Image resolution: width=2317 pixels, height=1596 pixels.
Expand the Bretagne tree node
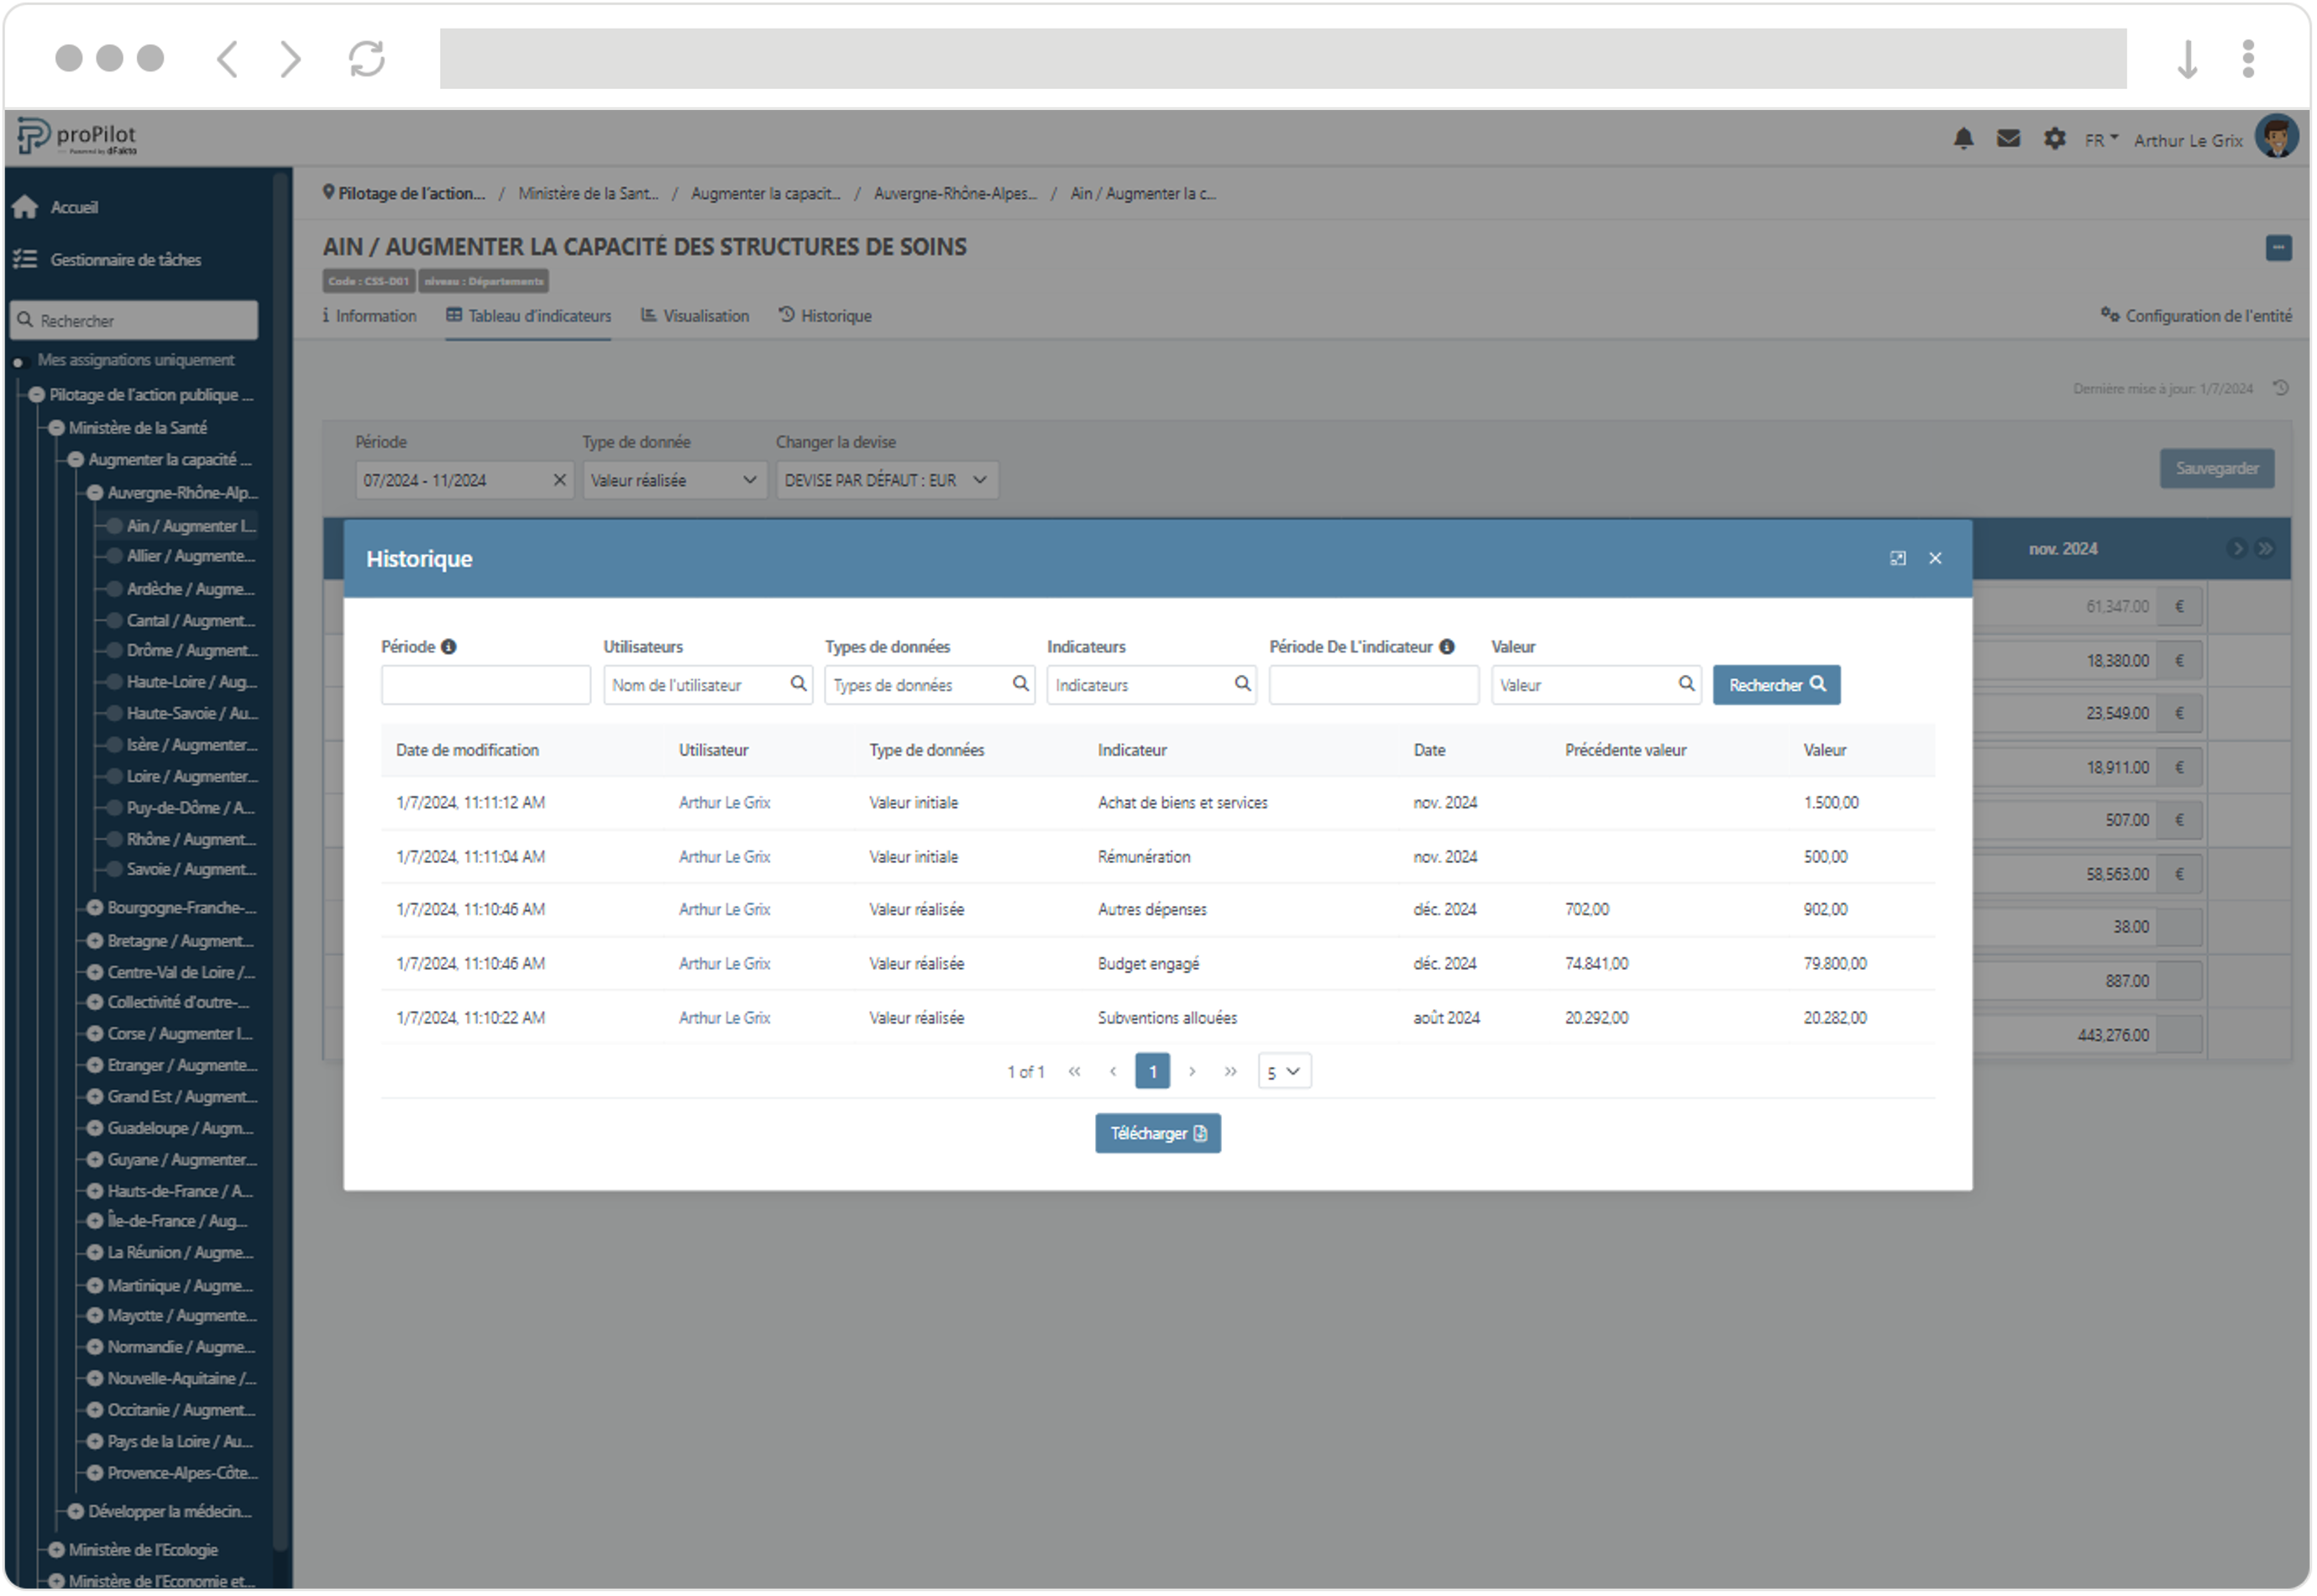tap(95, 941)
